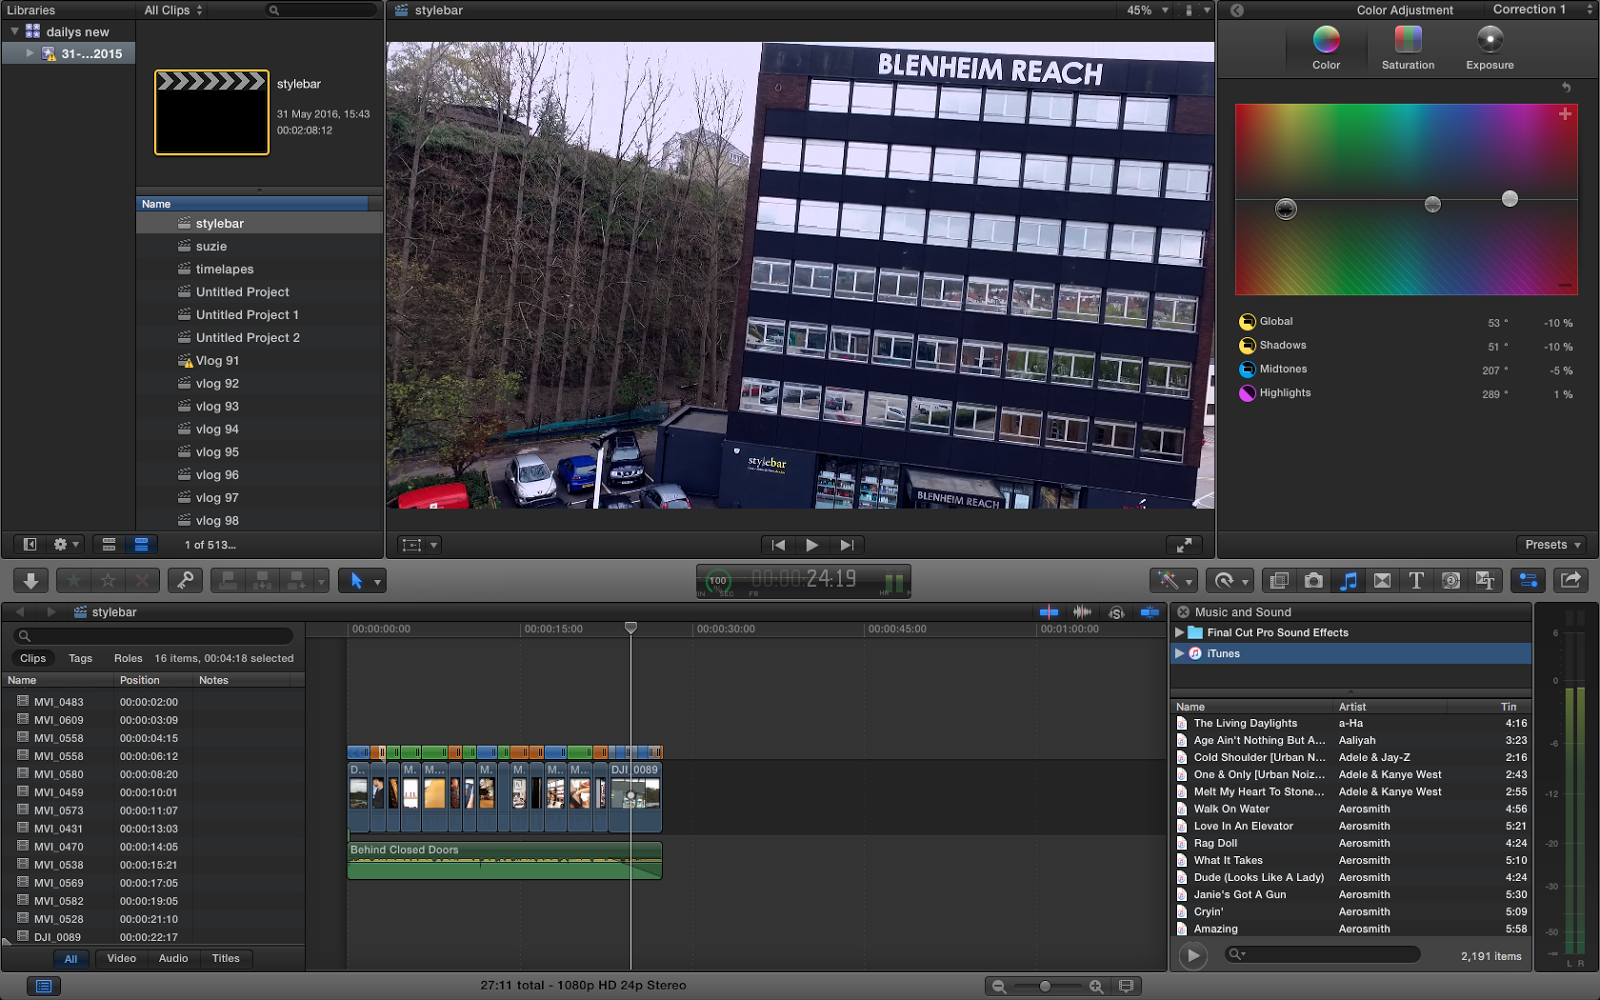Select the Clips tab in Timeline Index

[33, 658]
